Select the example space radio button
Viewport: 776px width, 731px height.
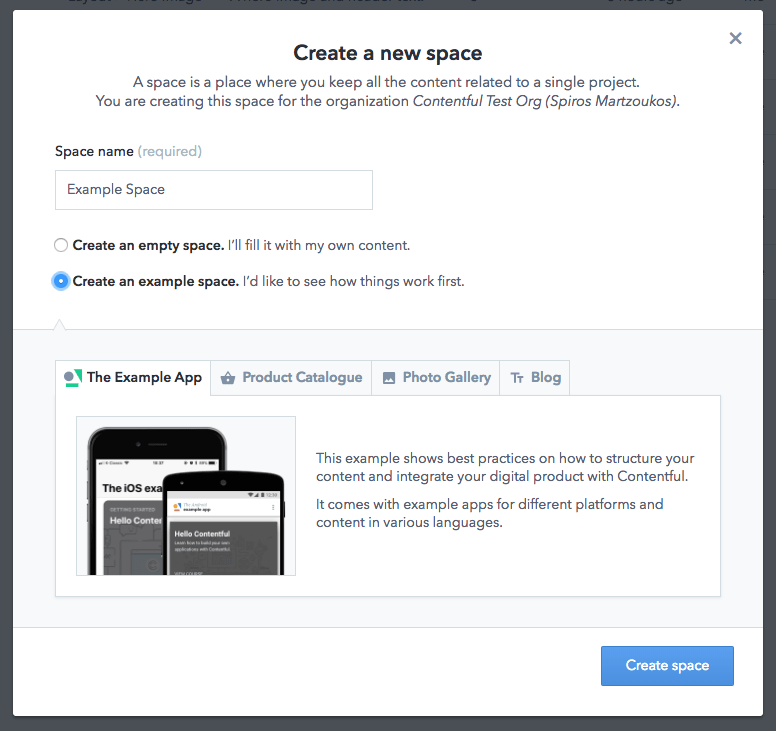tap(62, 281)
